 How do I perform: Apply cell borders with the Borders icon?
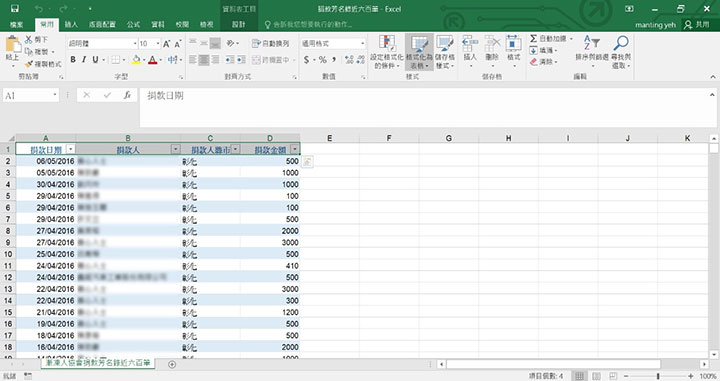(116, 60)
